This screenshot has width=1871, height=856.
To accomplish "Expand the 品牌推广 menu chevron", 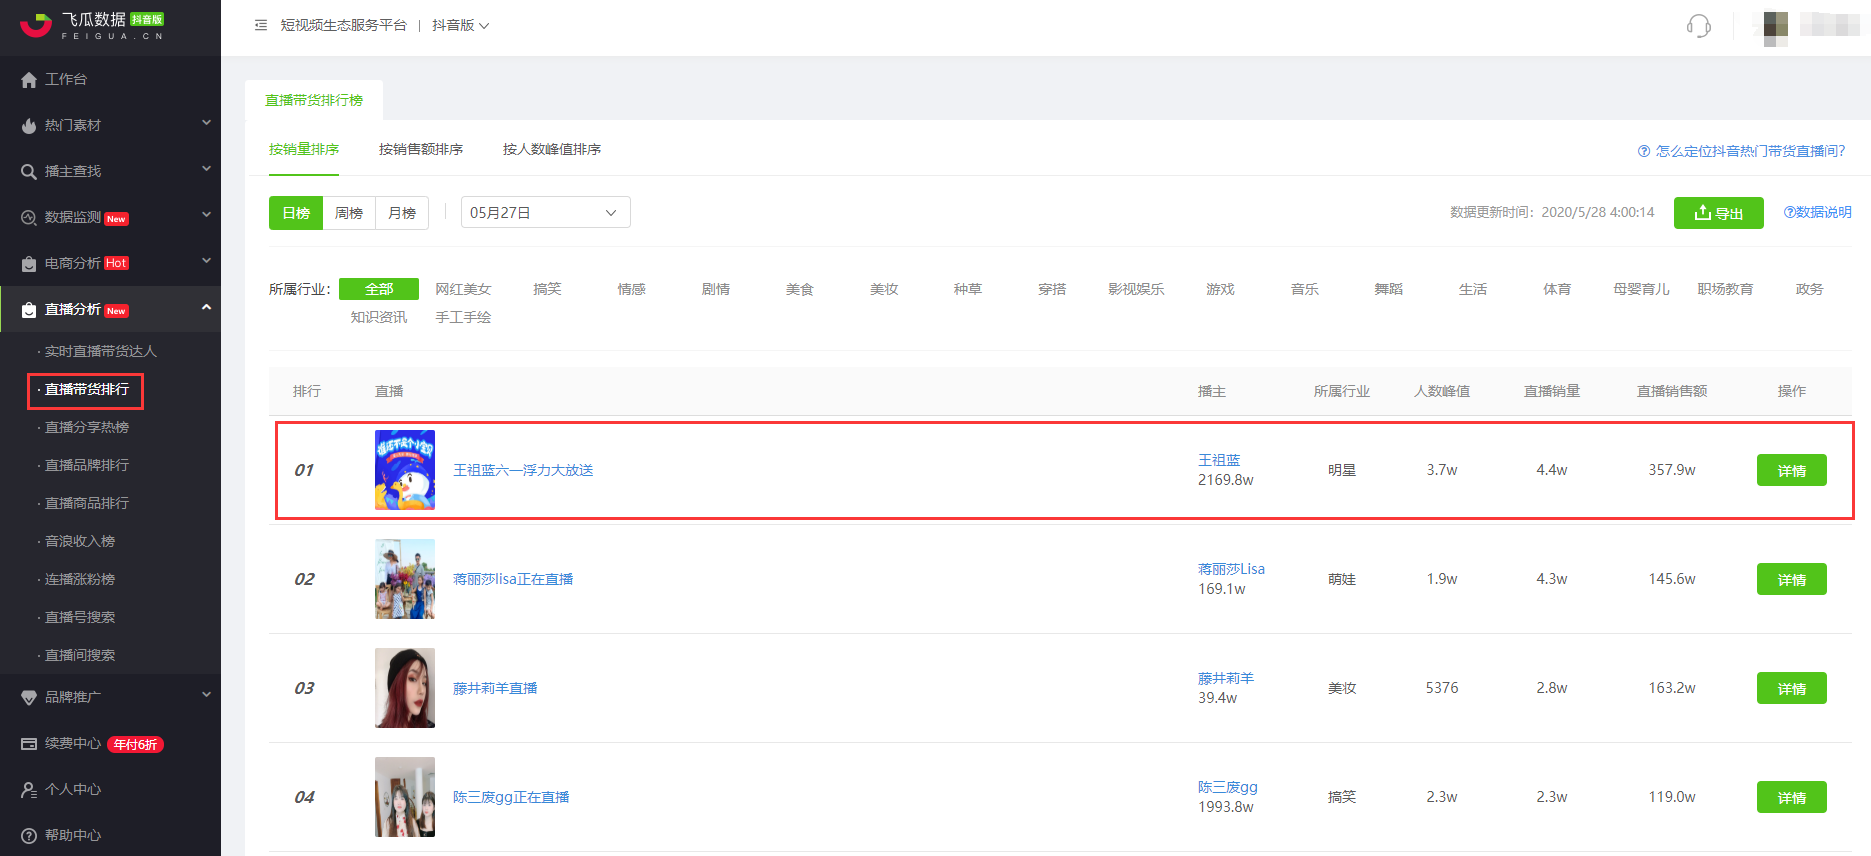I will pos(206,695).
